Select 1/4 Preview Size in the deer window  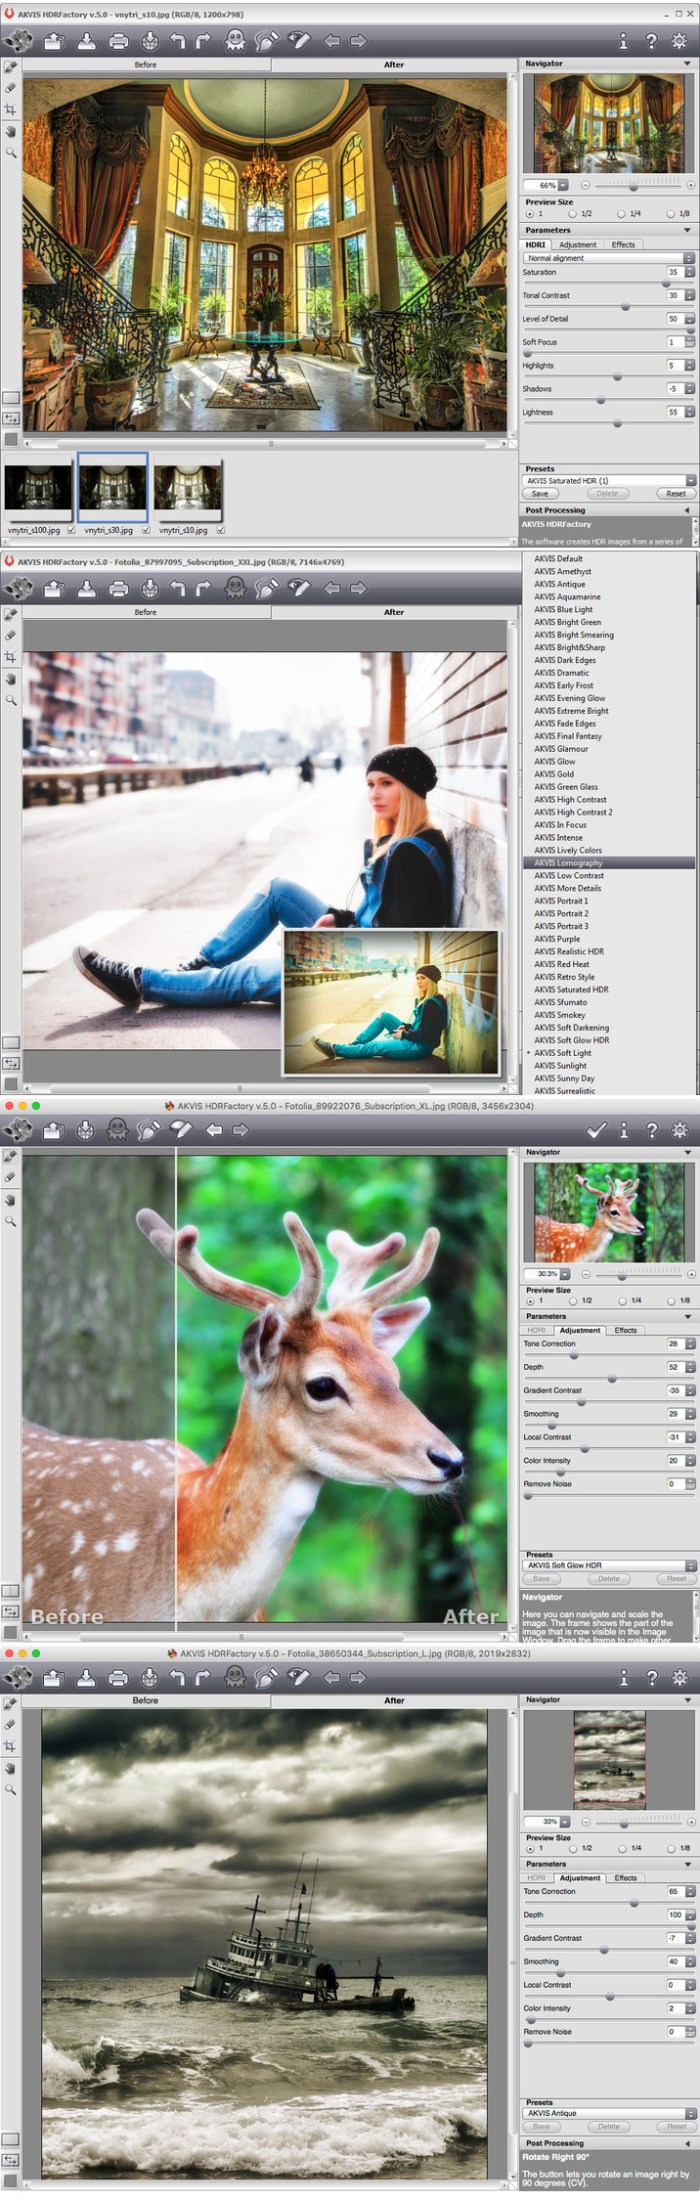click(x=621, y=1300)
